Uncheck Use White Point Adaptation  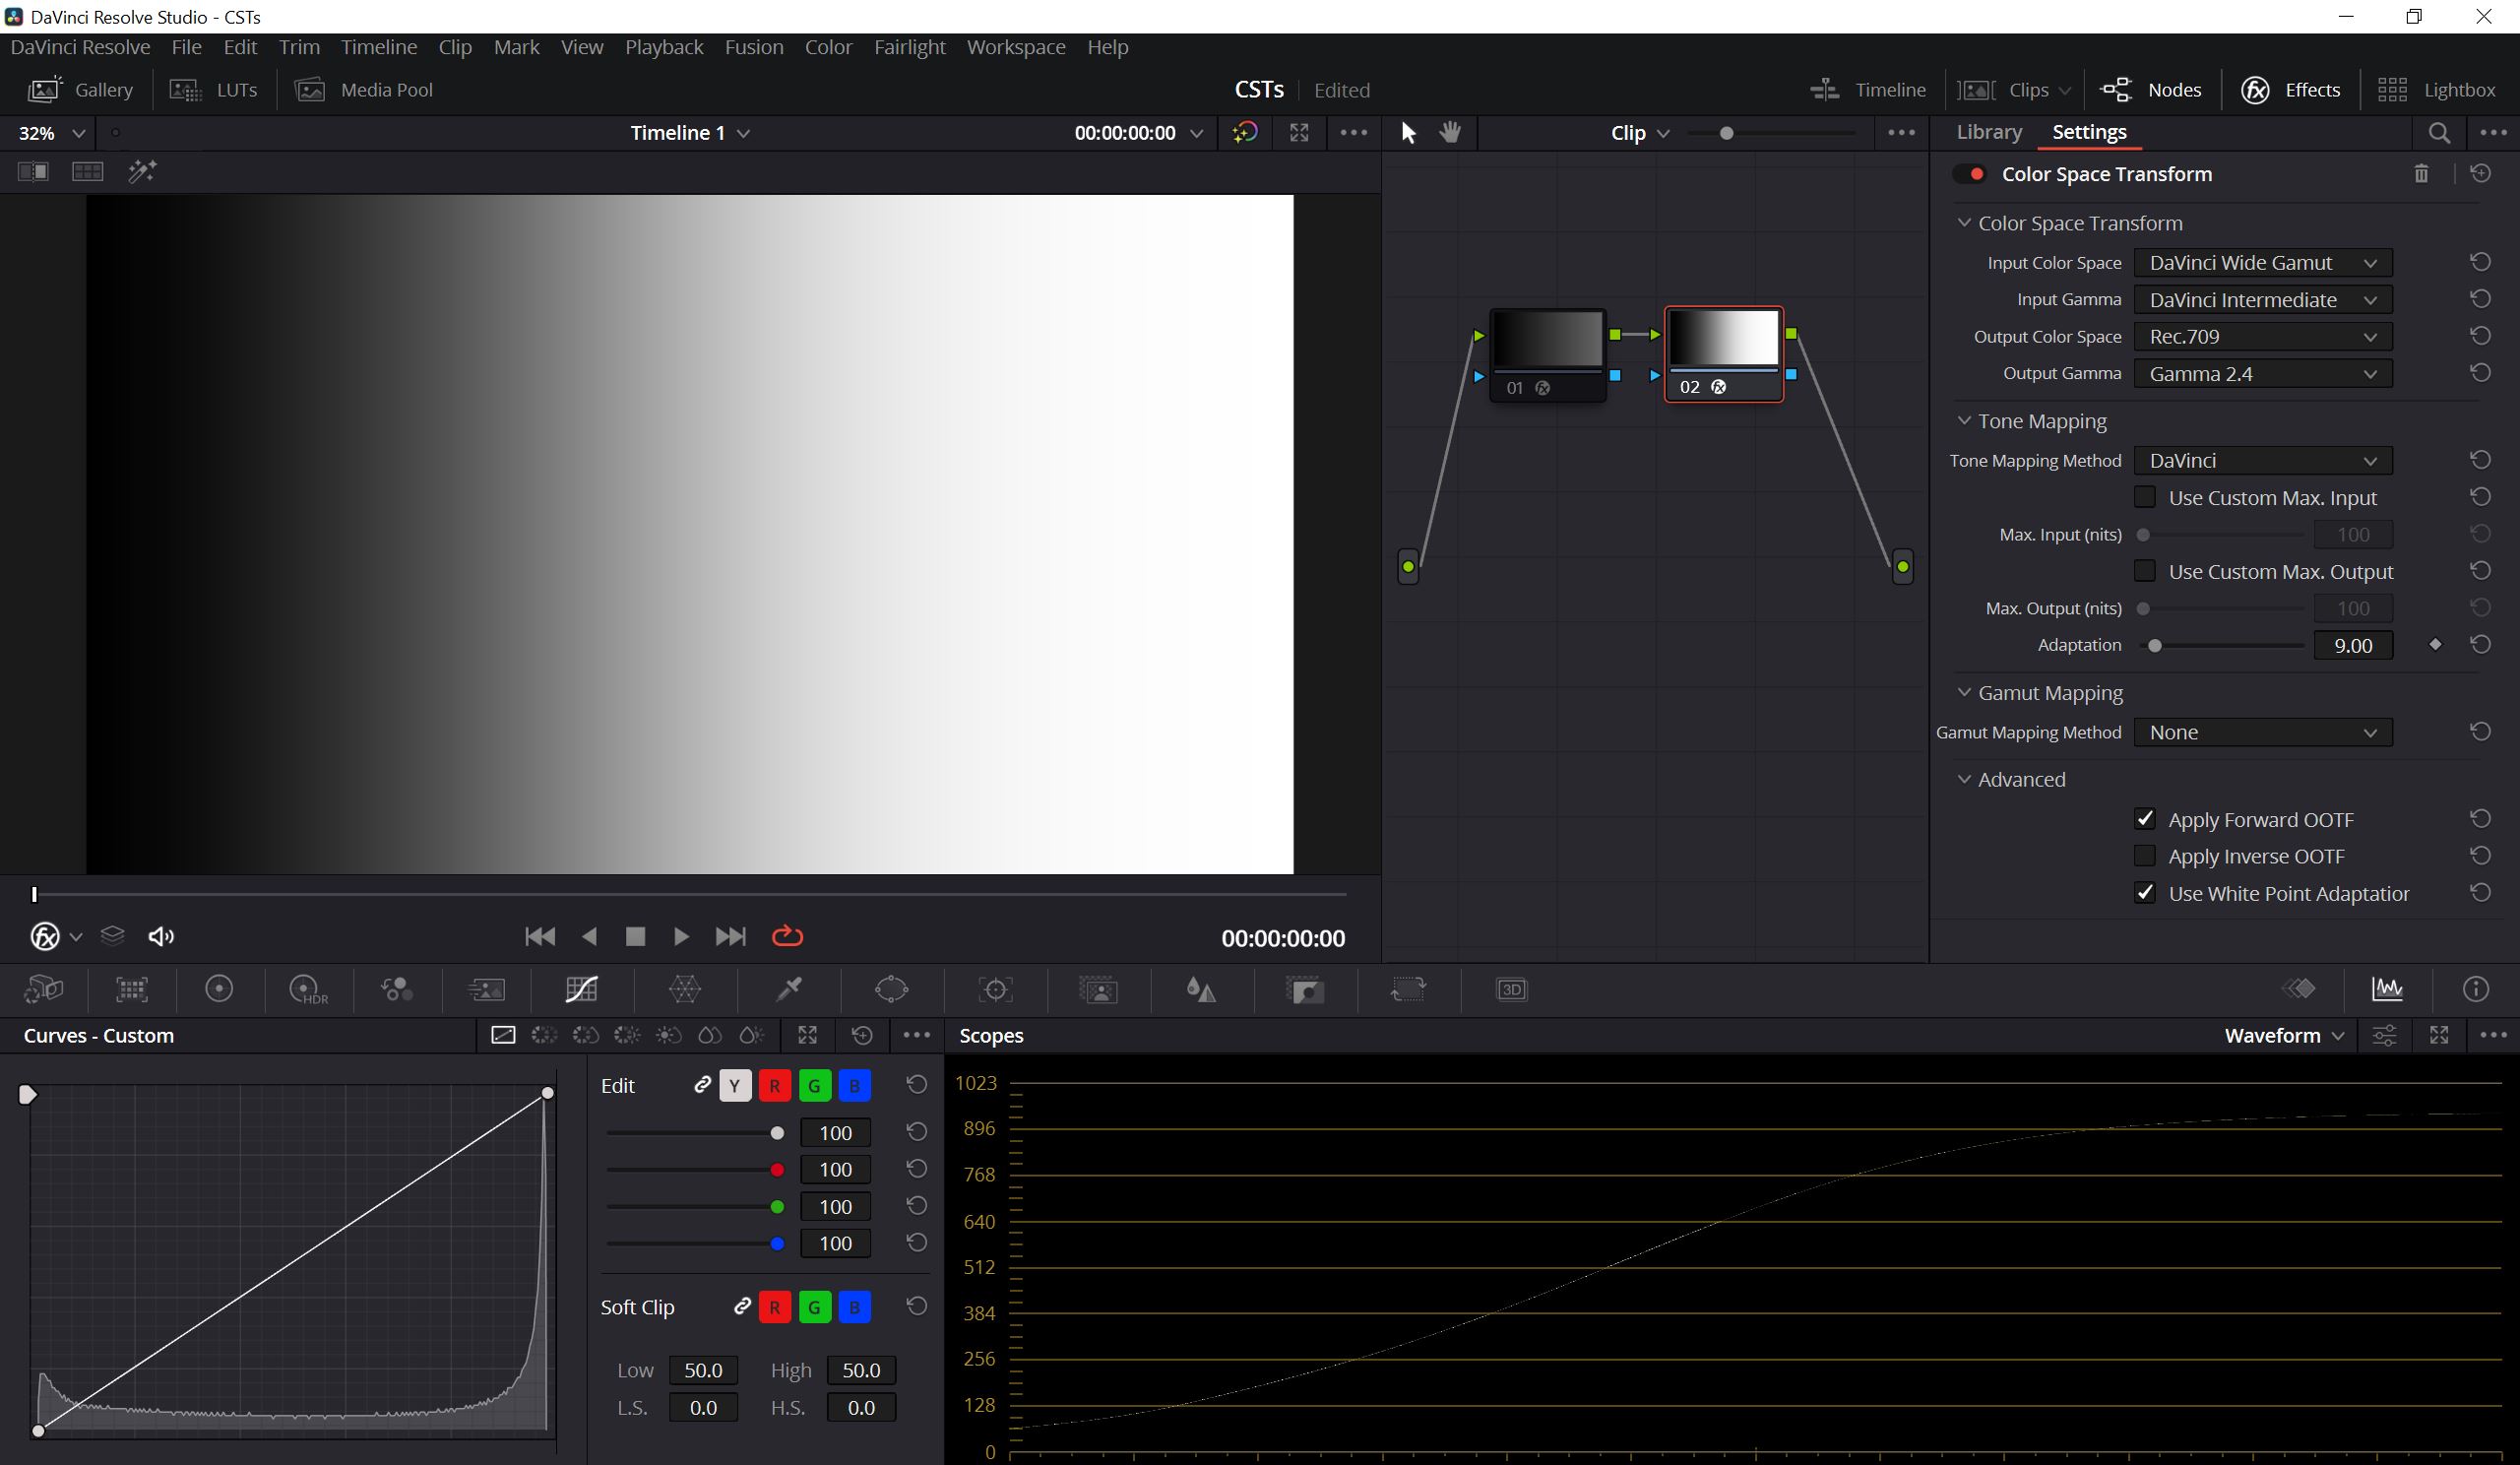point(2145,893)
